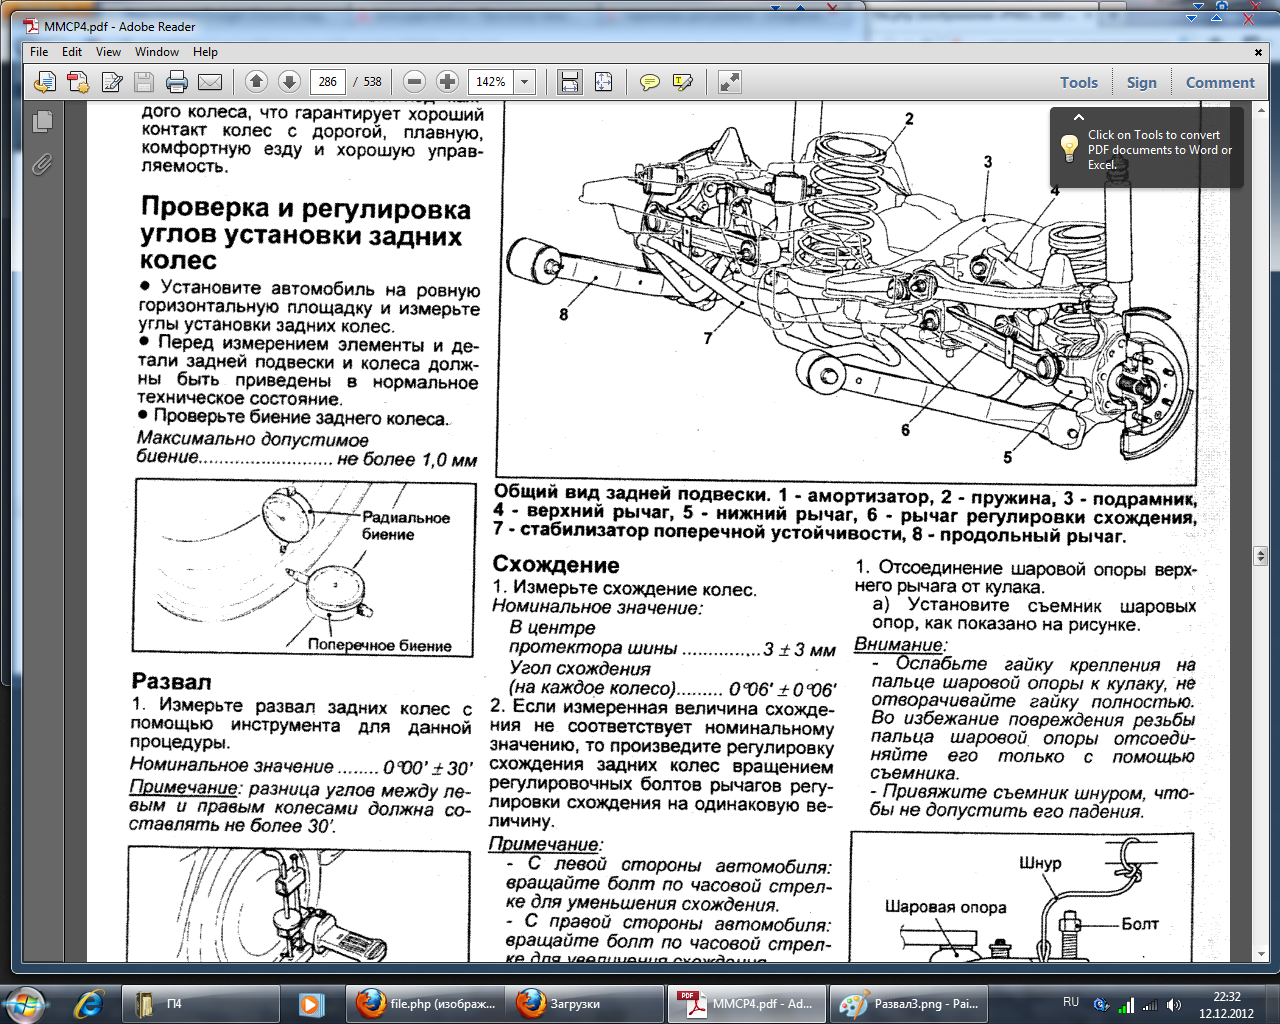Click the vertical scrollbar thumb

coord(1260,556)
